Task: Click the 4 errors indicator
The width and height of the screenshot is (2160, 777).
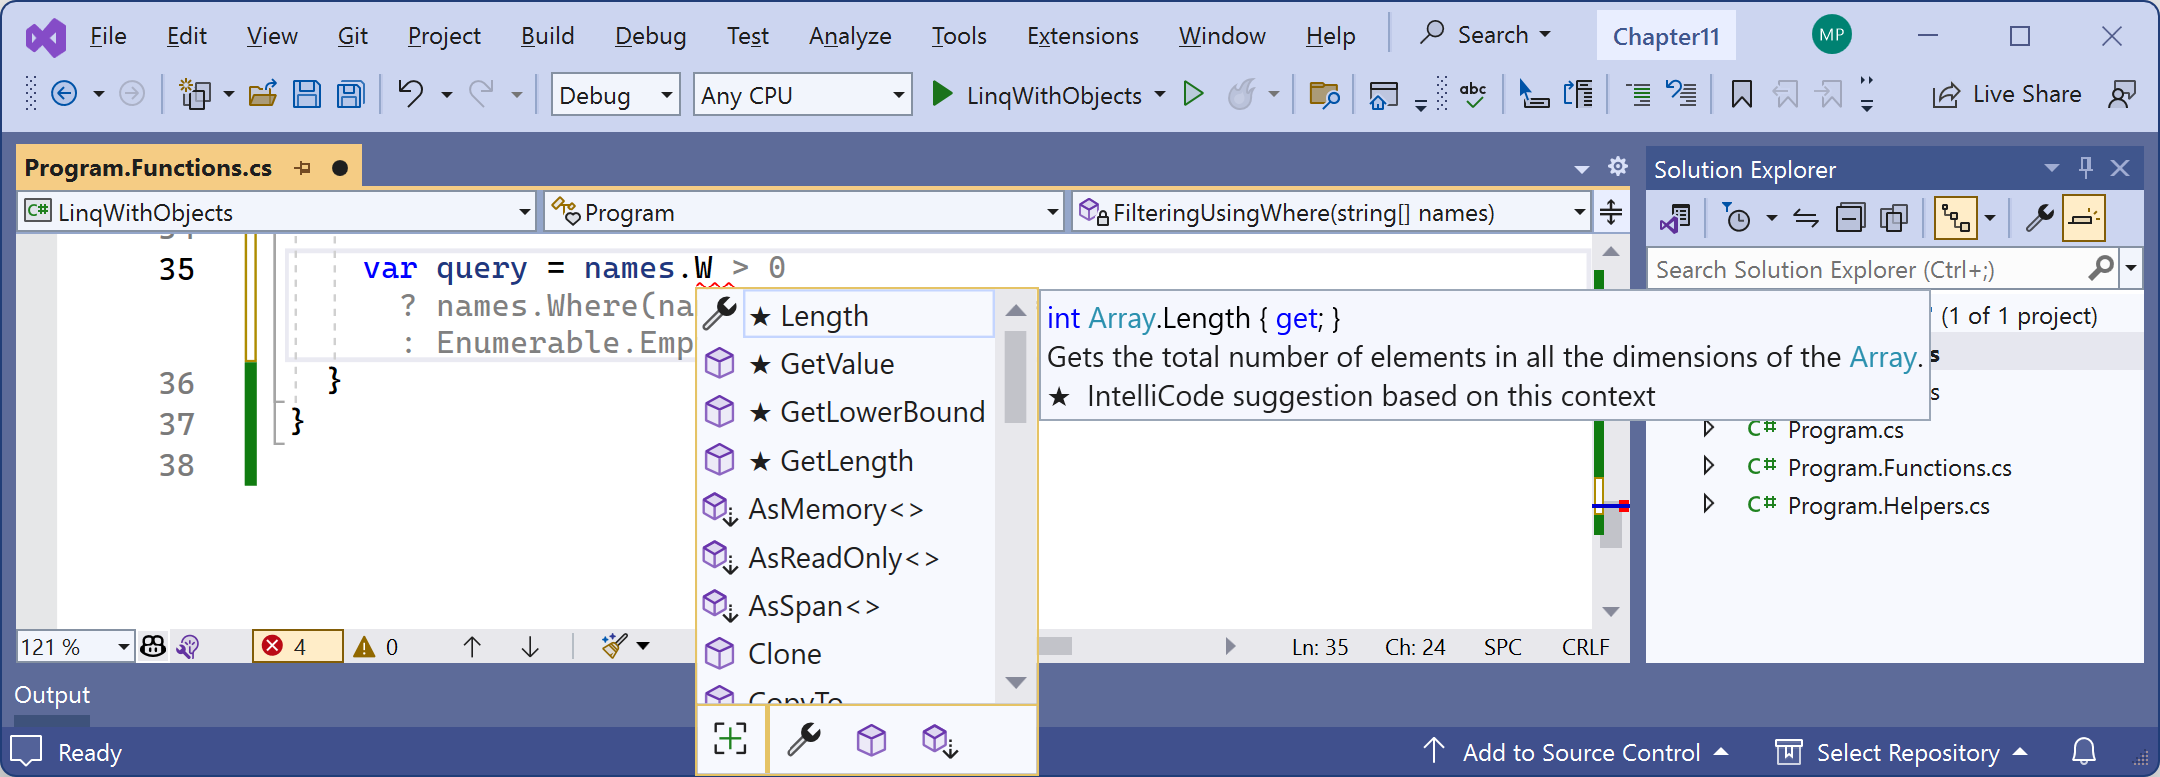Action: coord(297,647)
